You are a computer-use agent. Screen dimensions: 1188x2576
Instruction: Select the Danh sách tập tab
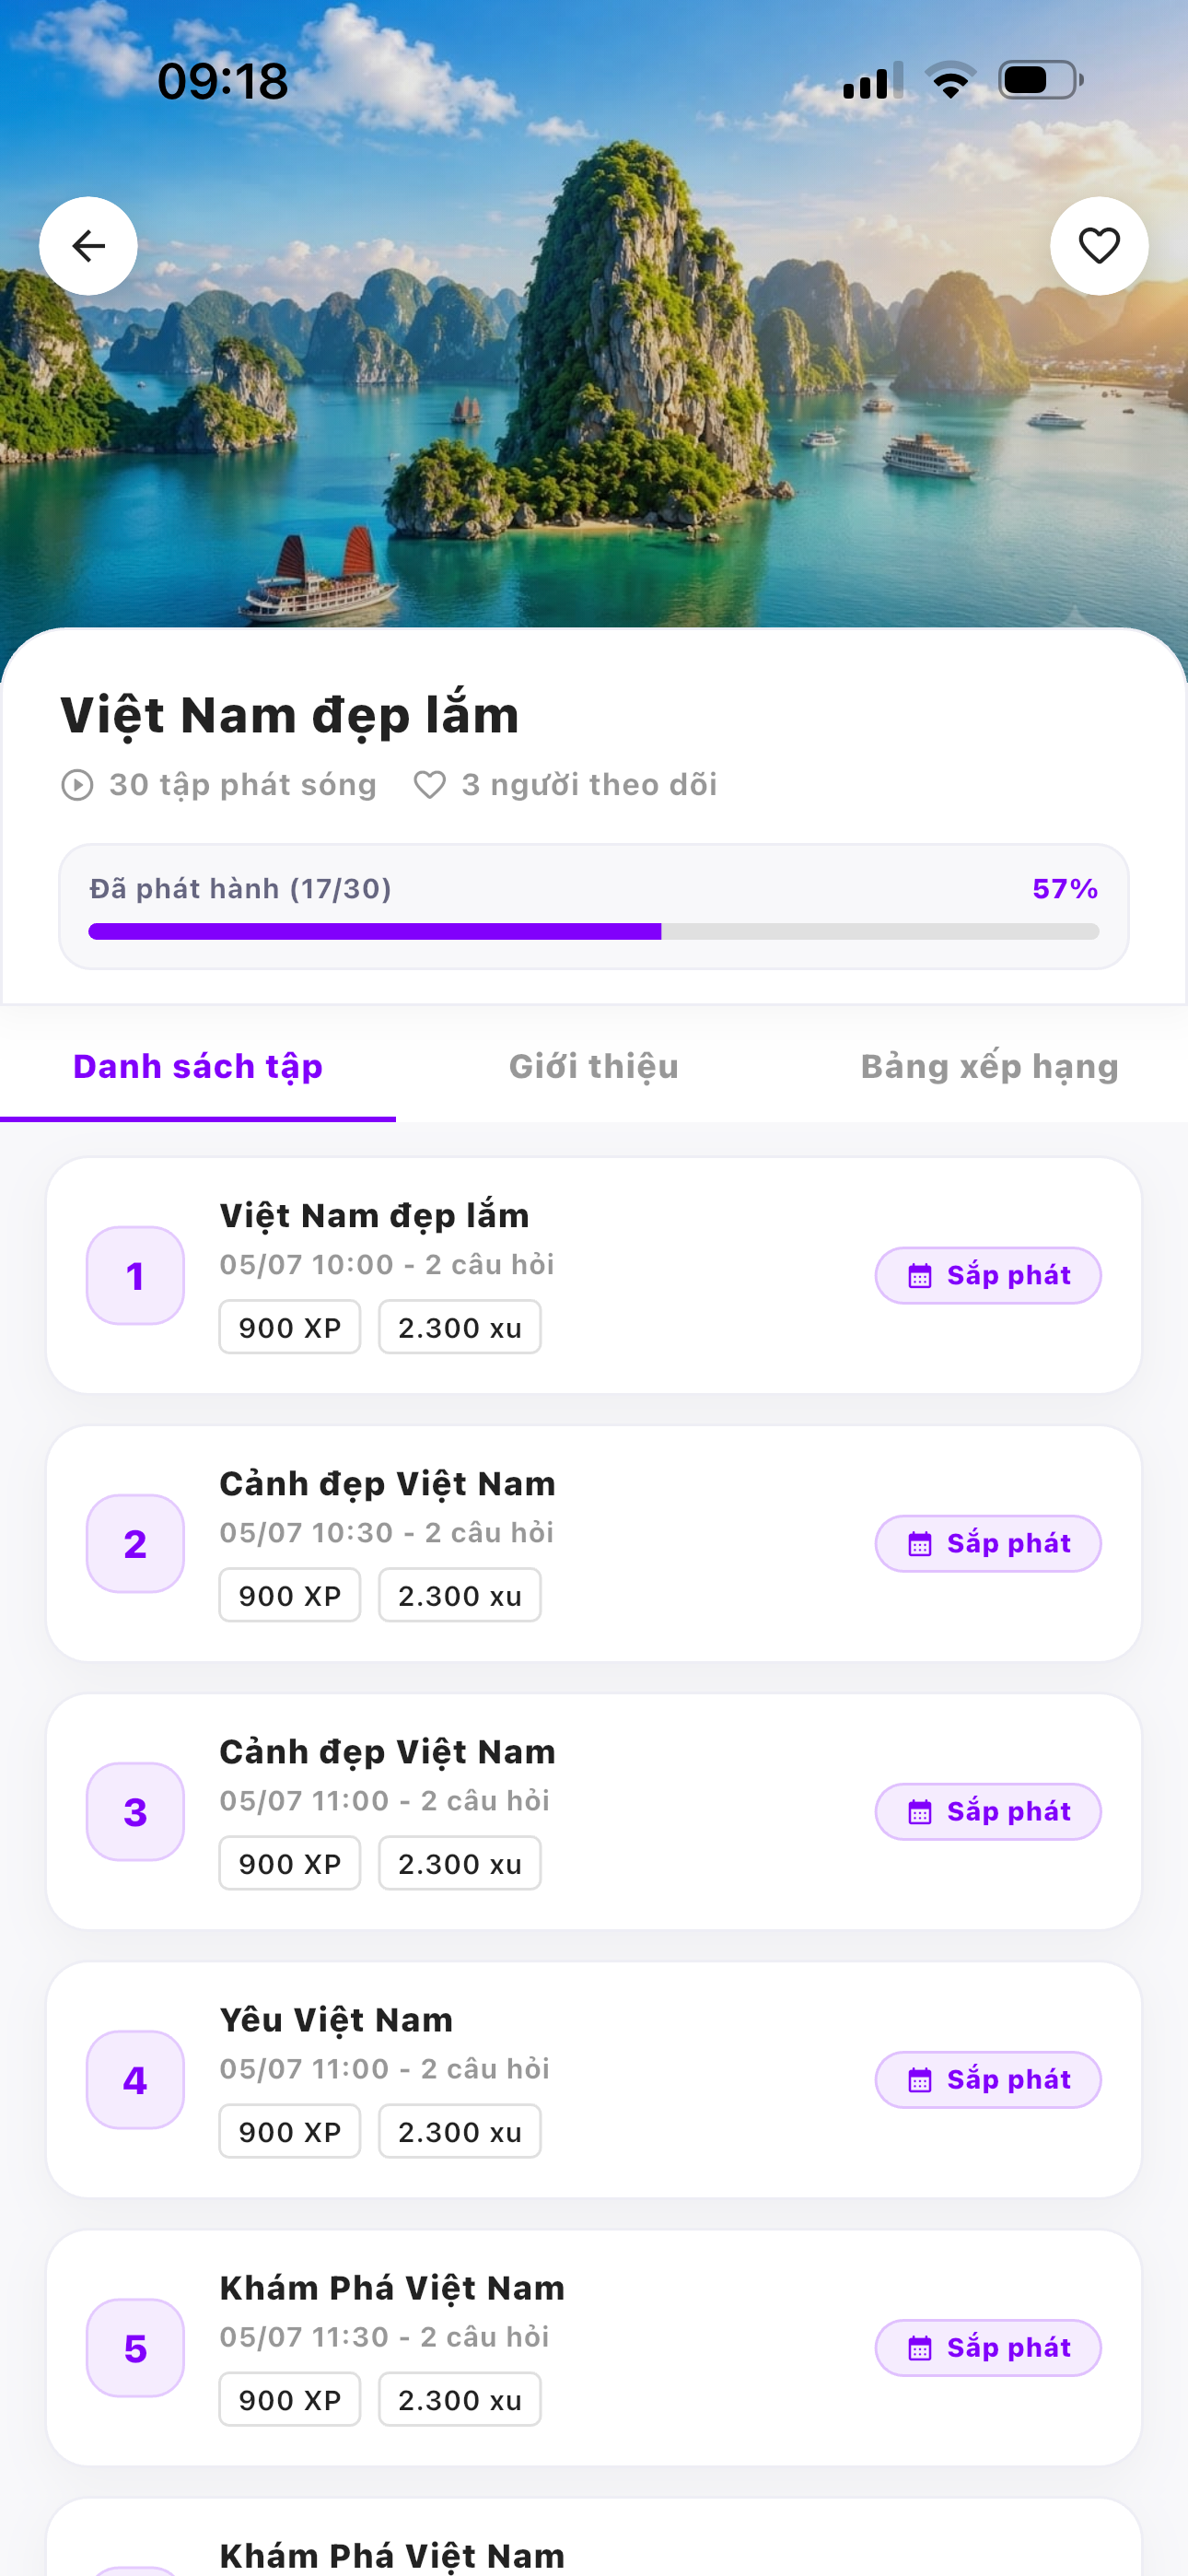coord(198,1066)
